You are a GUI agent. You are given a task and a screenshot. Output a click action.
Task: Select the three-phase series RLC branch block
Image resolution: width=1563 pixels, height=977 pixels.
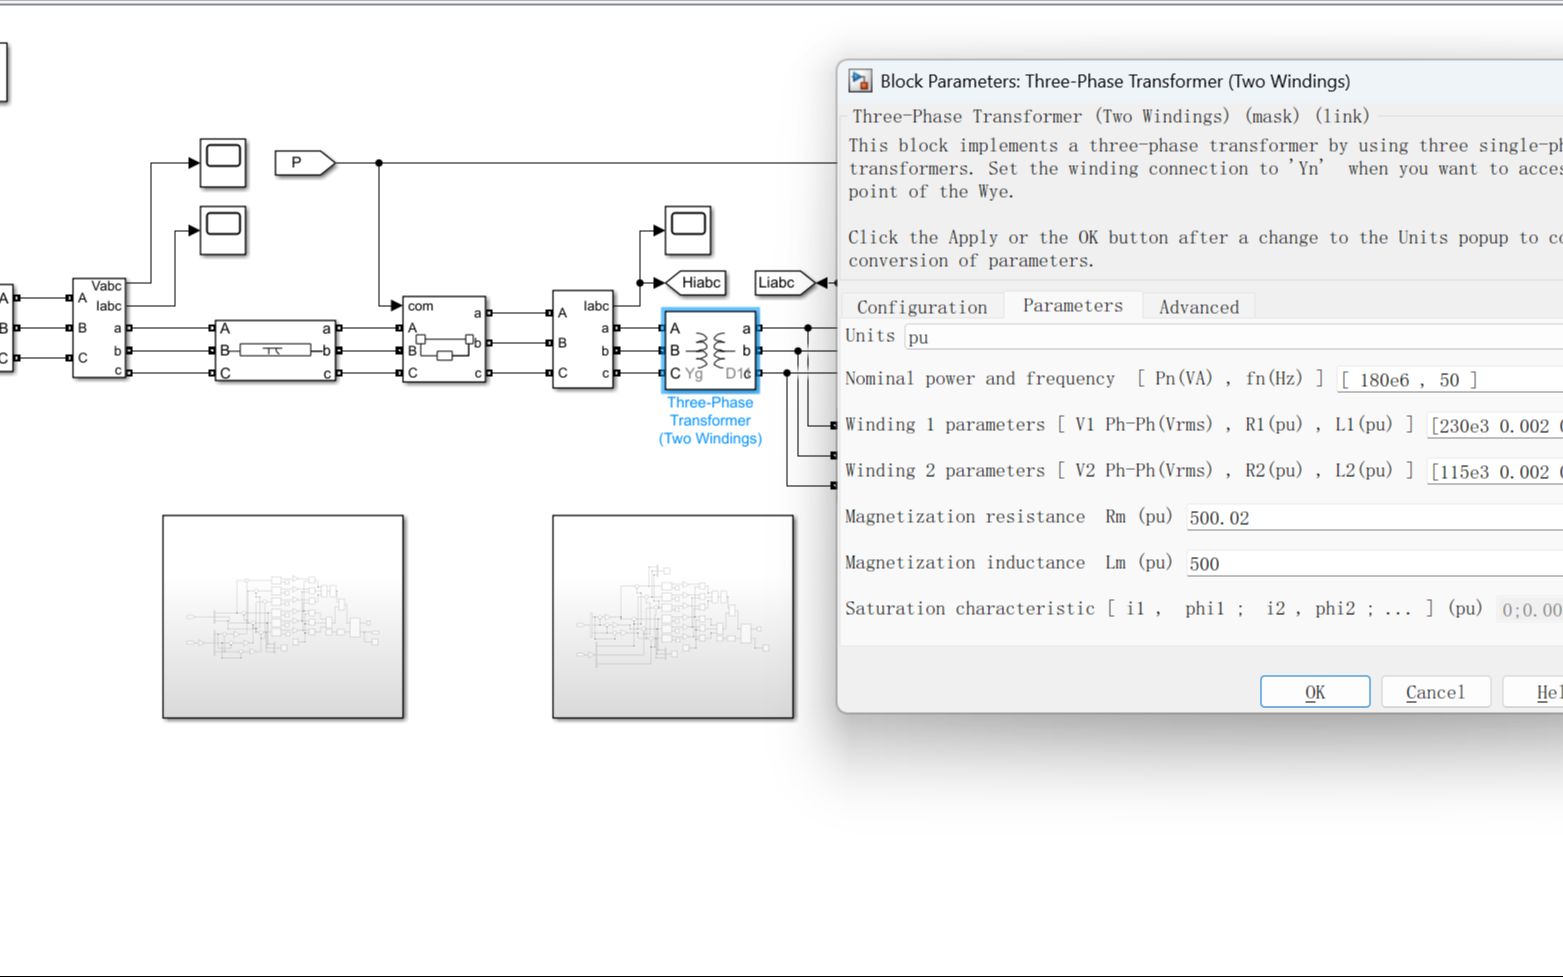point(275,350)
